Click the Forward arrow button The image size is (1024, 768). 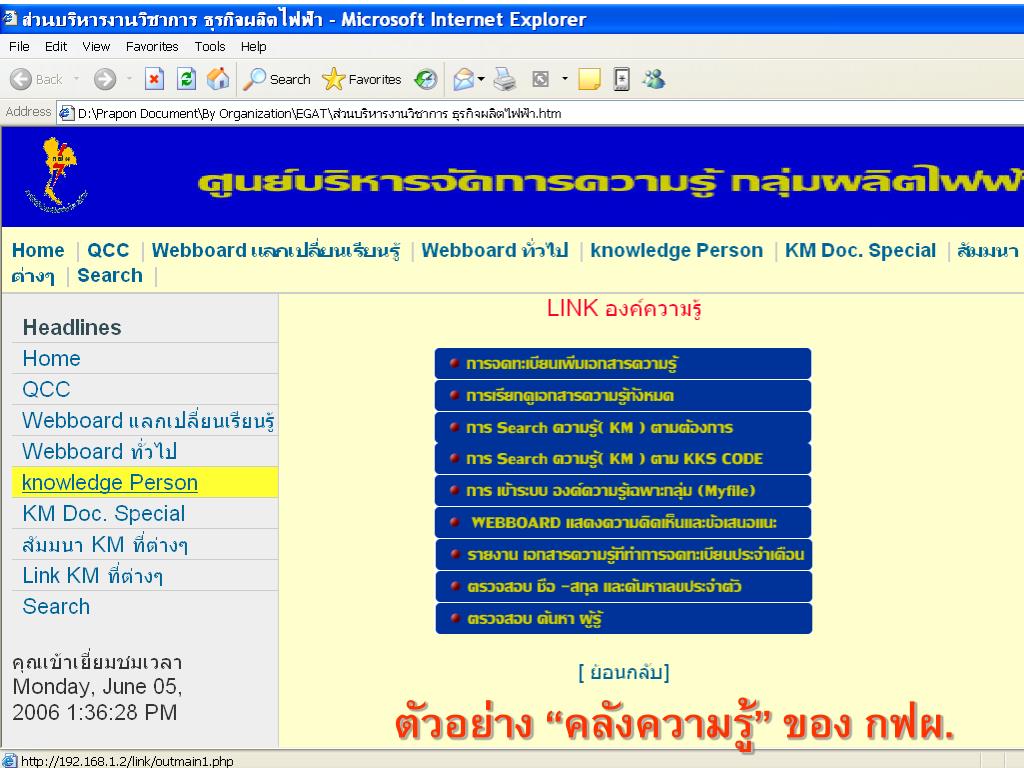click(104, 80)
